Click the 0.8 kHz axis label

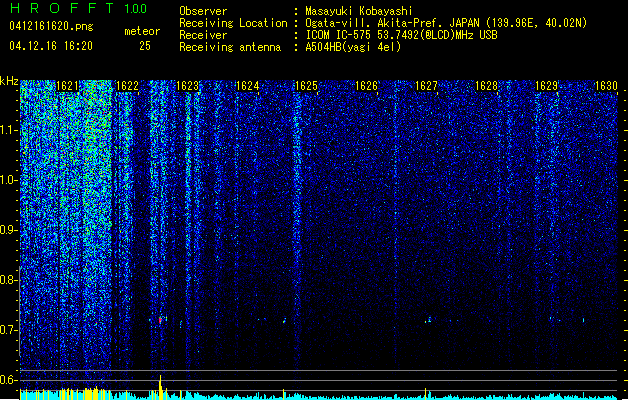[x=9, y=280]
